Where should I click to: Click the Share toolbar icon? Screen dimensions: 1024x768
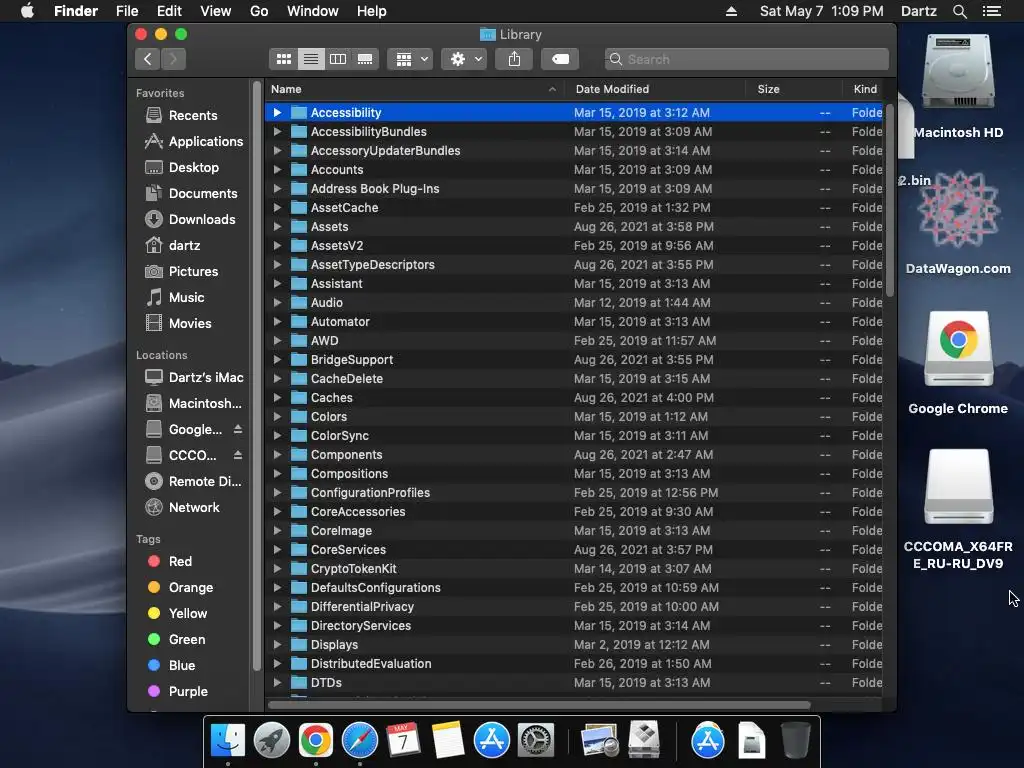[514, 59]
